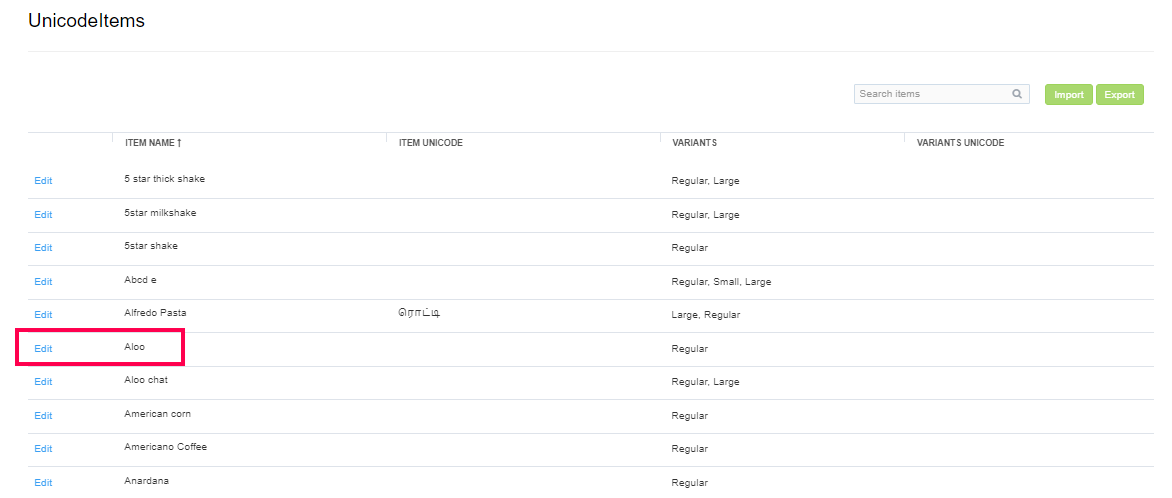Click the Aloo item name cell
The width and height of the screenshot is (1172, 498).
135,347
